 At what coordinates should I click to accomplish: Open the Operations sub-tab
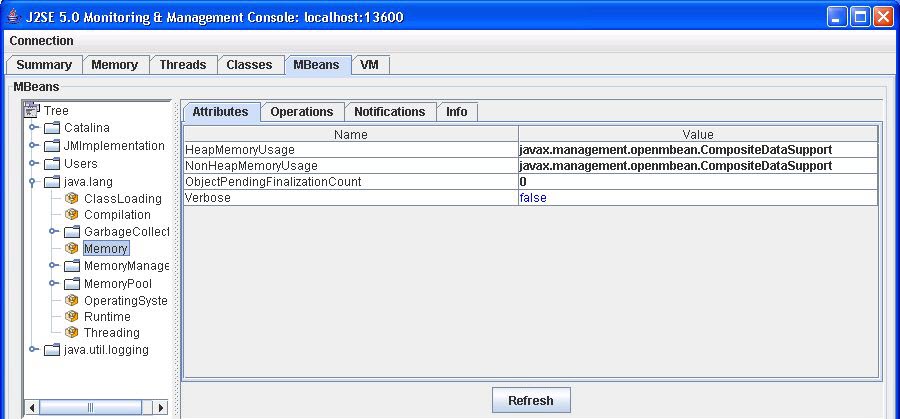(x=302, y=112)
